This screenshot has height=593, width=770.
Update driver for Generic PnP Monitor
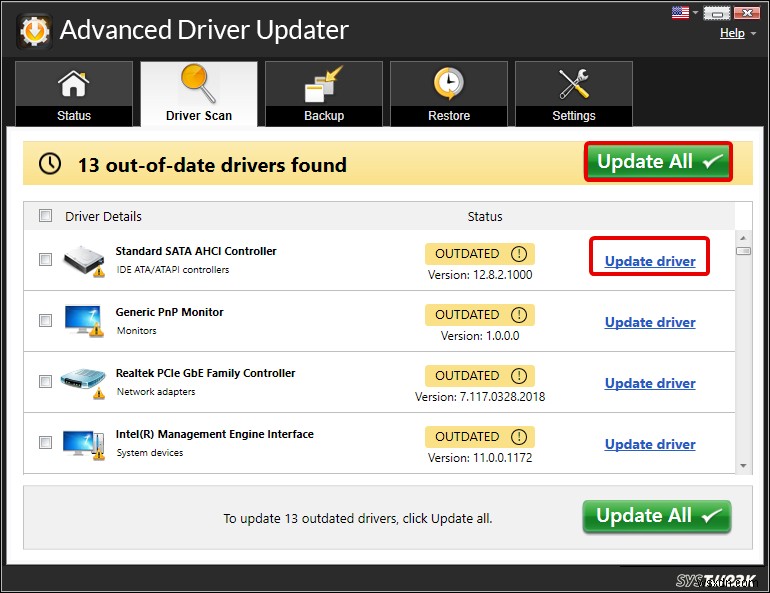pos(650,322)
